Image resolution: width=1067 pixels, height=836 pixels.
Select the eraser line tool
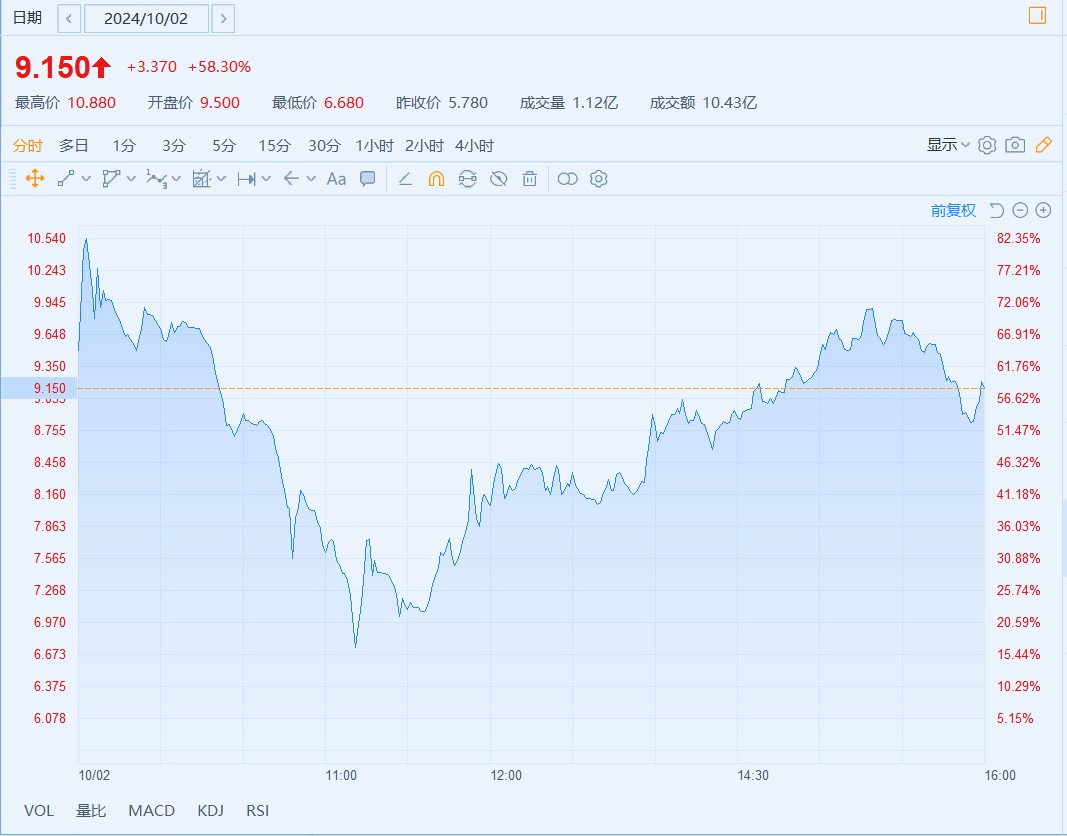(405, 179)
